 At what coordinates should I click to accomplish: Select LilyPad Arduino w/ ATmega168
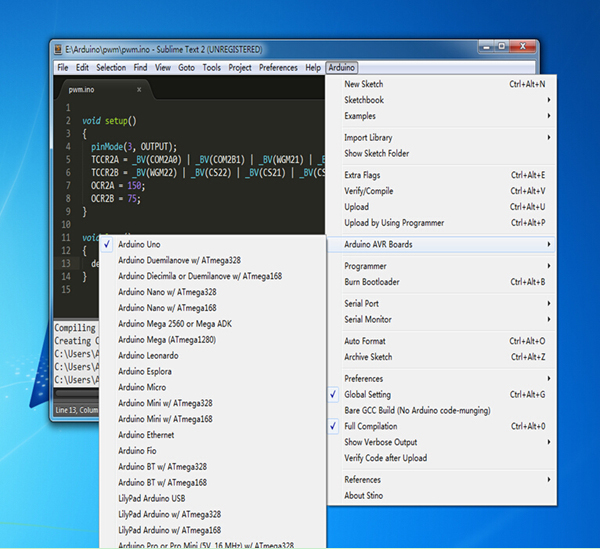[x=213, y=530]
